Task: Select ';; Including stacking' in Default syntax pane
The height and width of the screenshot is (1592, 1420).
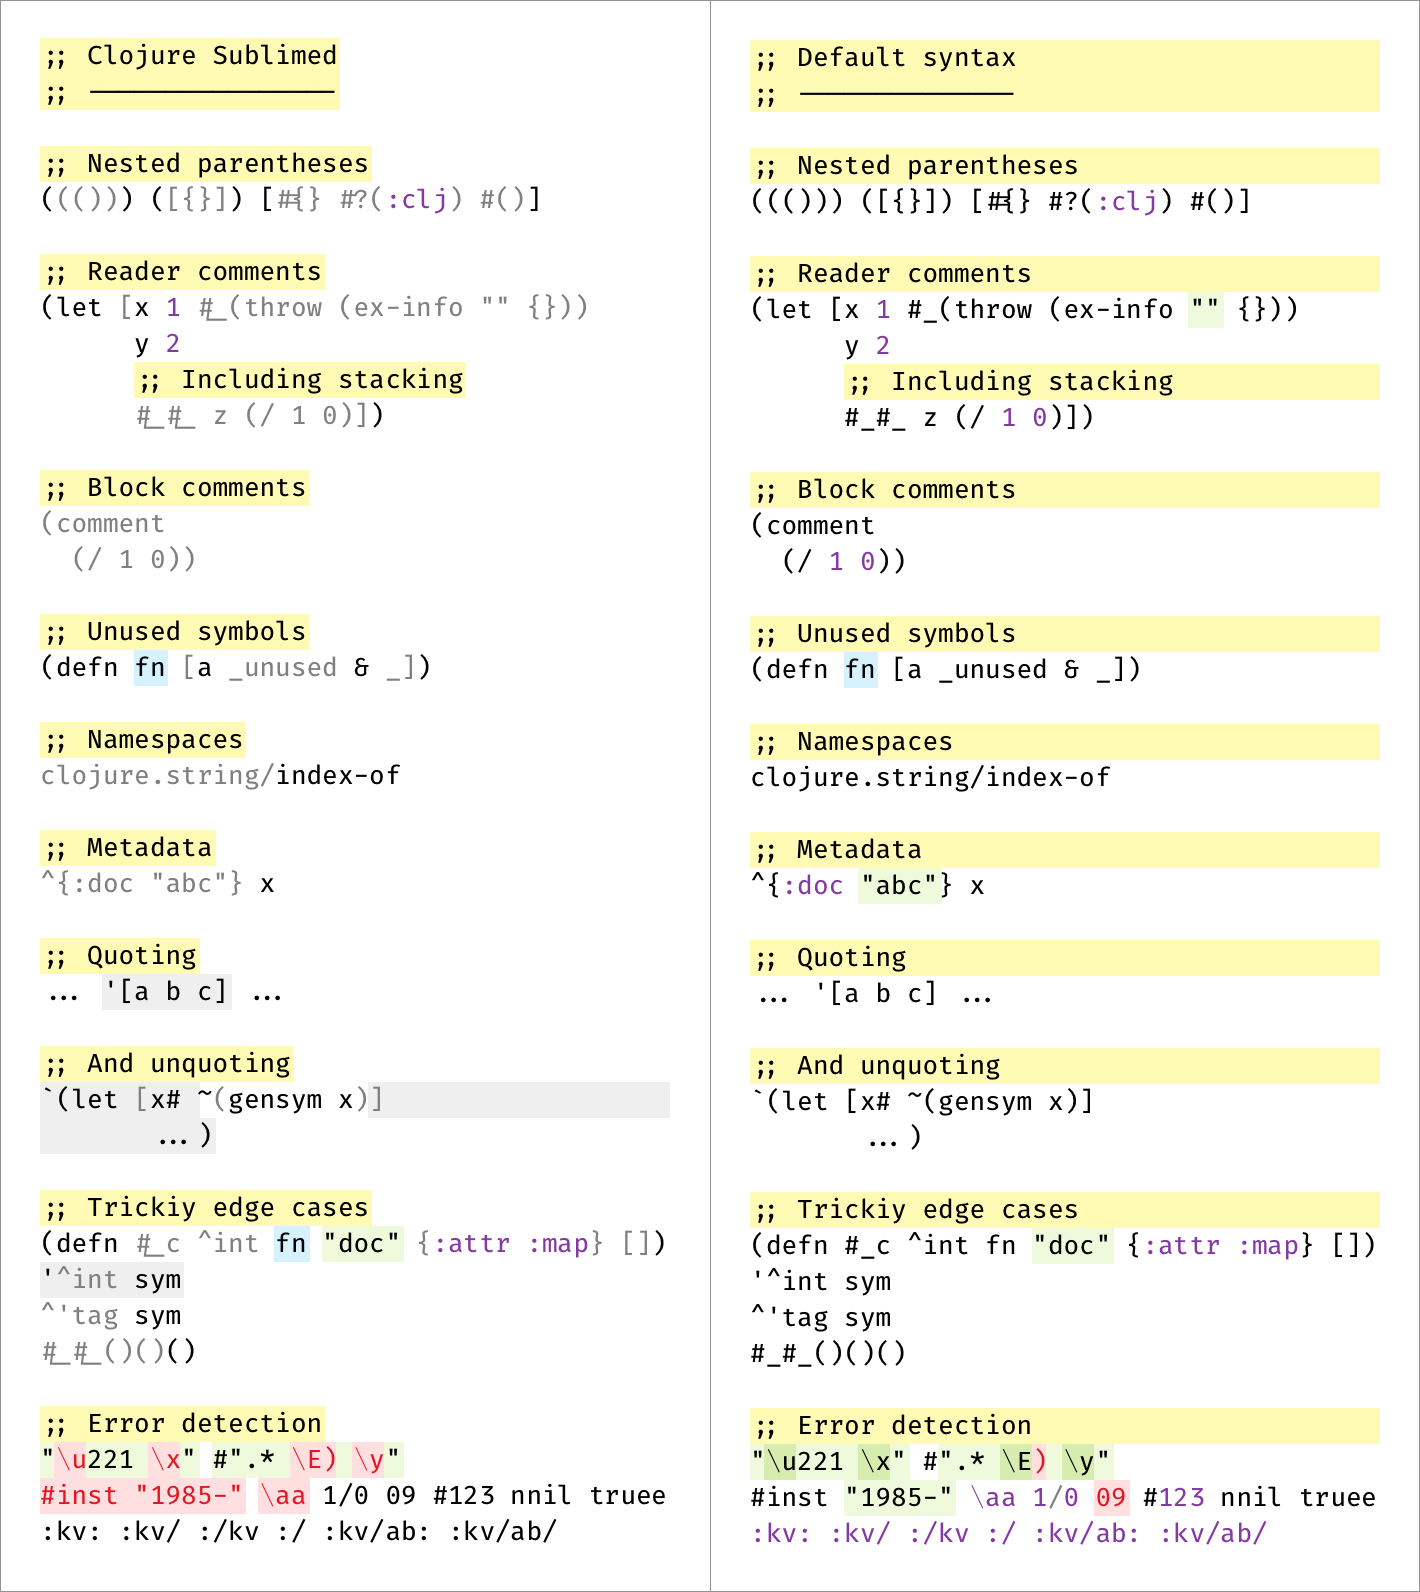Action: pyautogui.click(x=1010, y=382)
